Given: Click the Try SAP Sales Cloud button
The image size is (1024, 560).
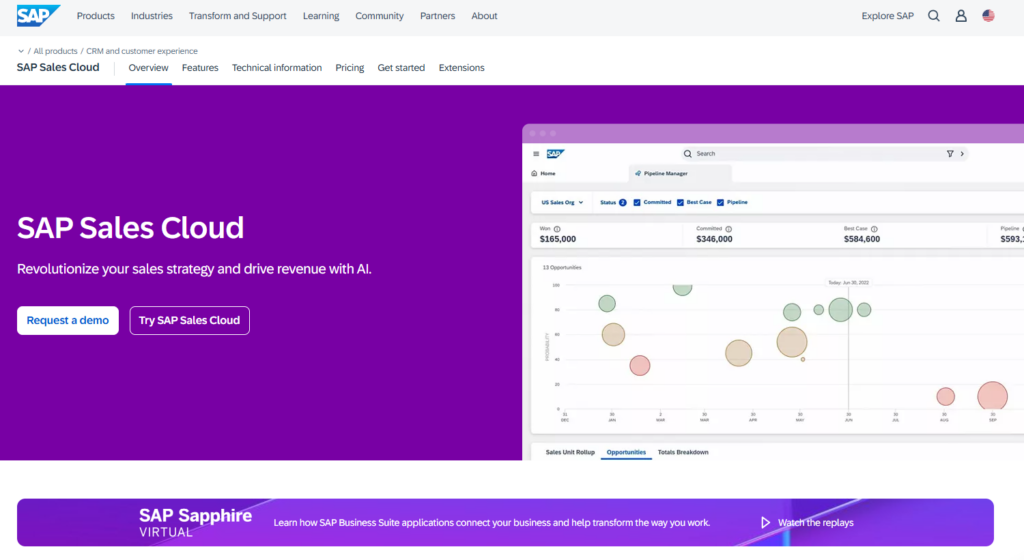Looking at the screenshot, I should coord(189,320).
